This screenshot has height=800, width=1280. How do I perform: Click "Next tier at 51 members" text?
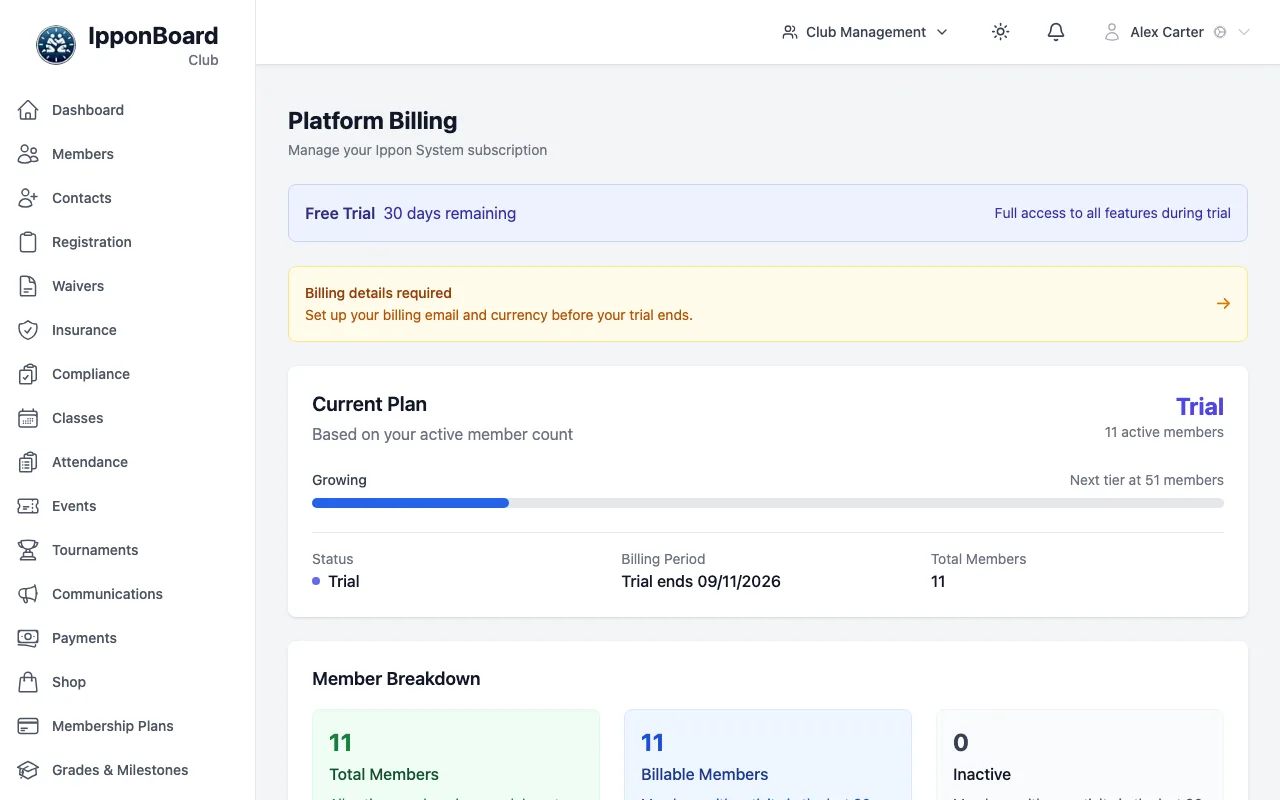point(1147,480)
